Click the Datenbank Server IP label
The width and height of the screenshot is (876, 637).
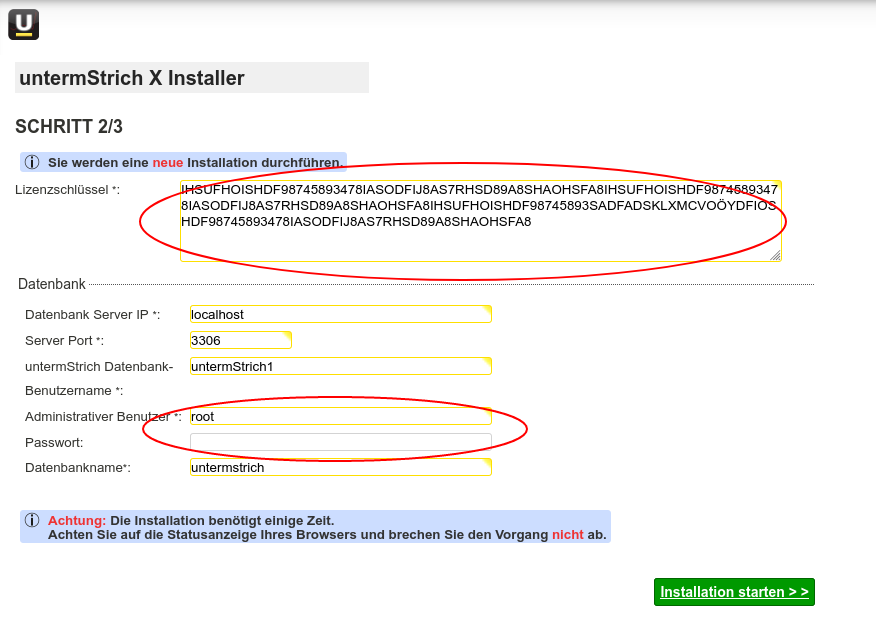pos(92,315)
